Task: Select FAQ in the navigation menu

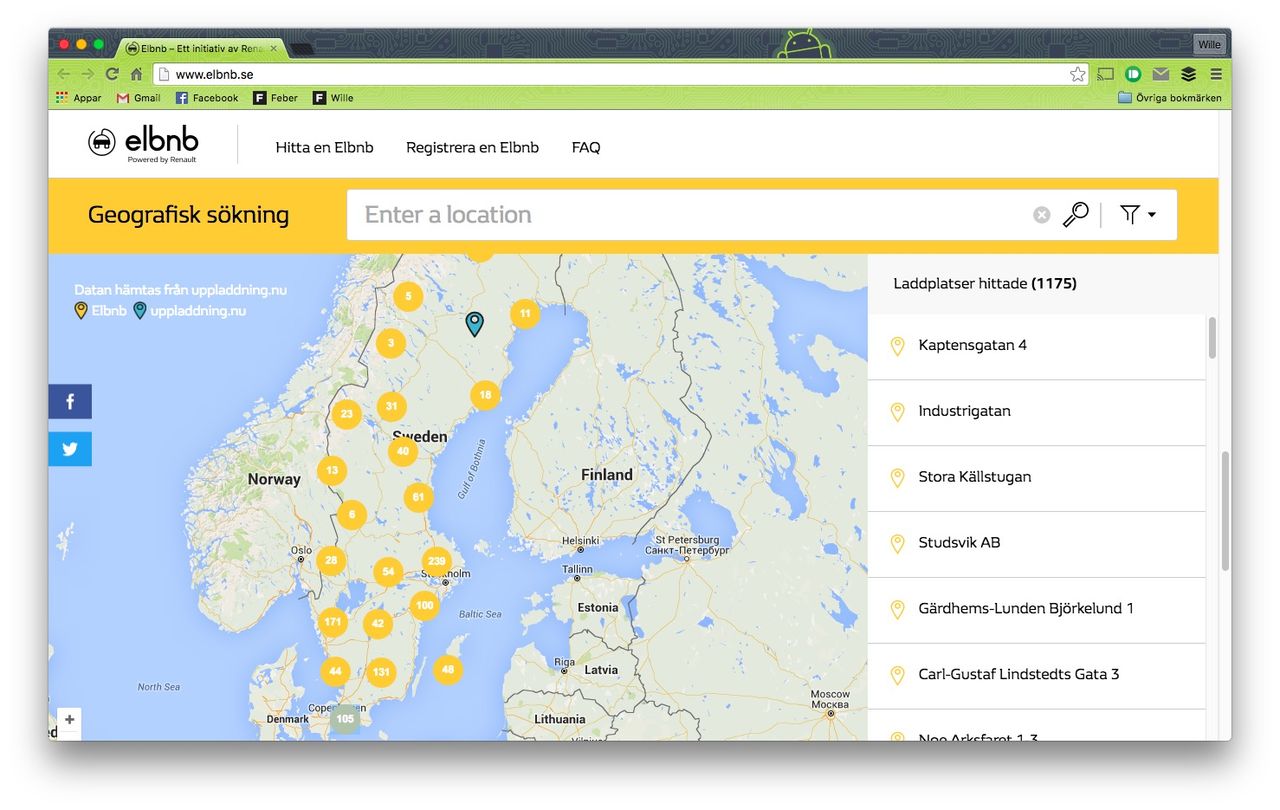Action: click(x=586, y=147)
